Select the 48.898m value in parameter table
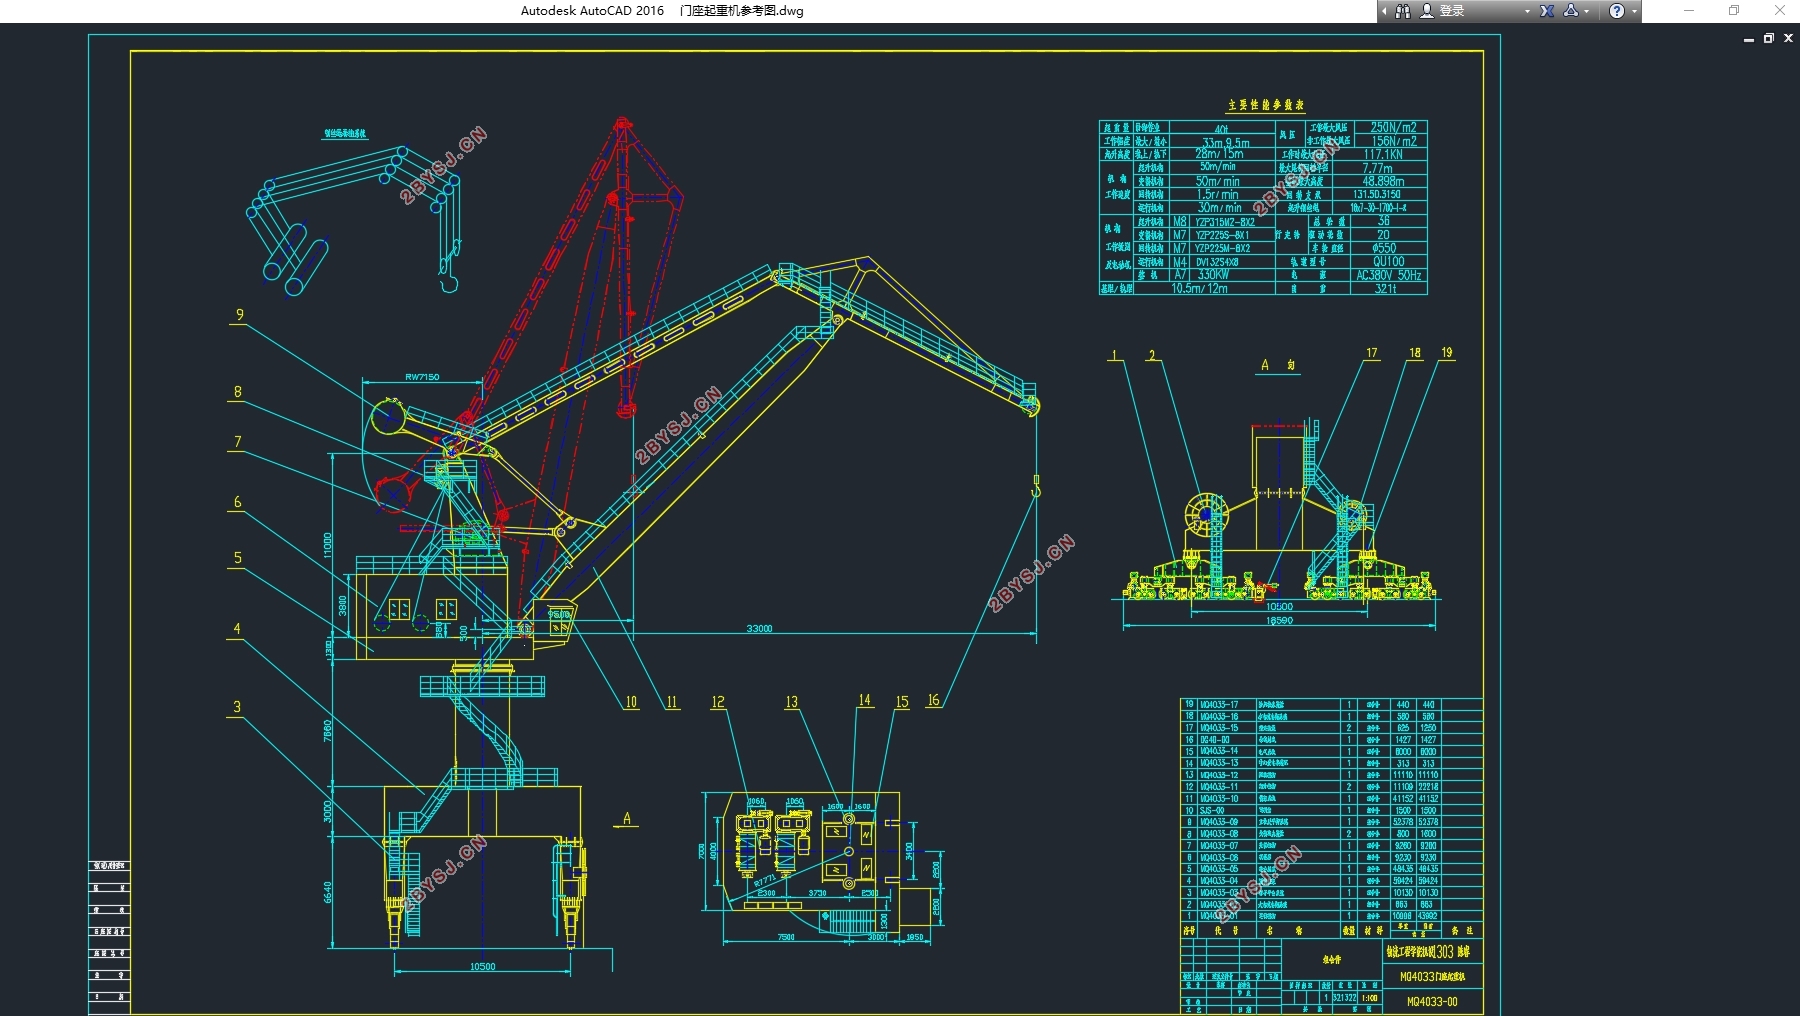This screenshot has height=1016, width=1800. tap(1383, 181)
